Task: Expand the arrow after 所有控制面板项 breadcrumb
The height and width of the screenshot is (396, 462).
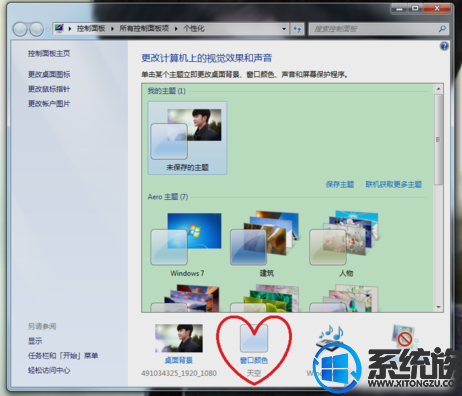Action: coord(176,29)
